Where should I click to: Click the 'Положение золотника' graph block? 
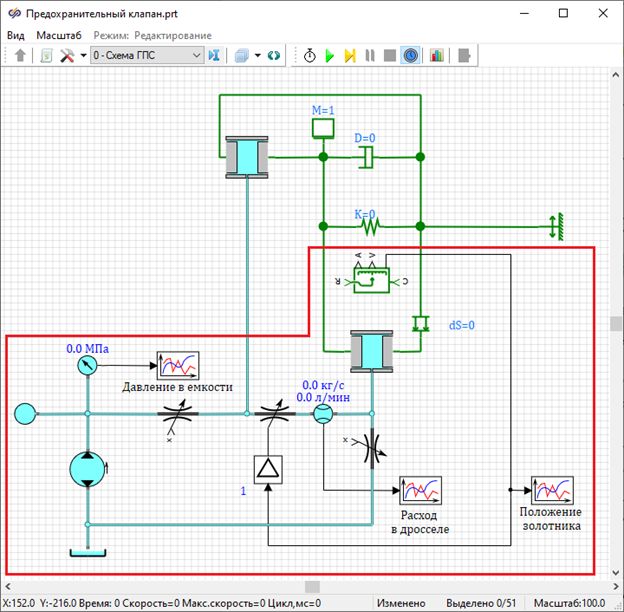(551, 491)
